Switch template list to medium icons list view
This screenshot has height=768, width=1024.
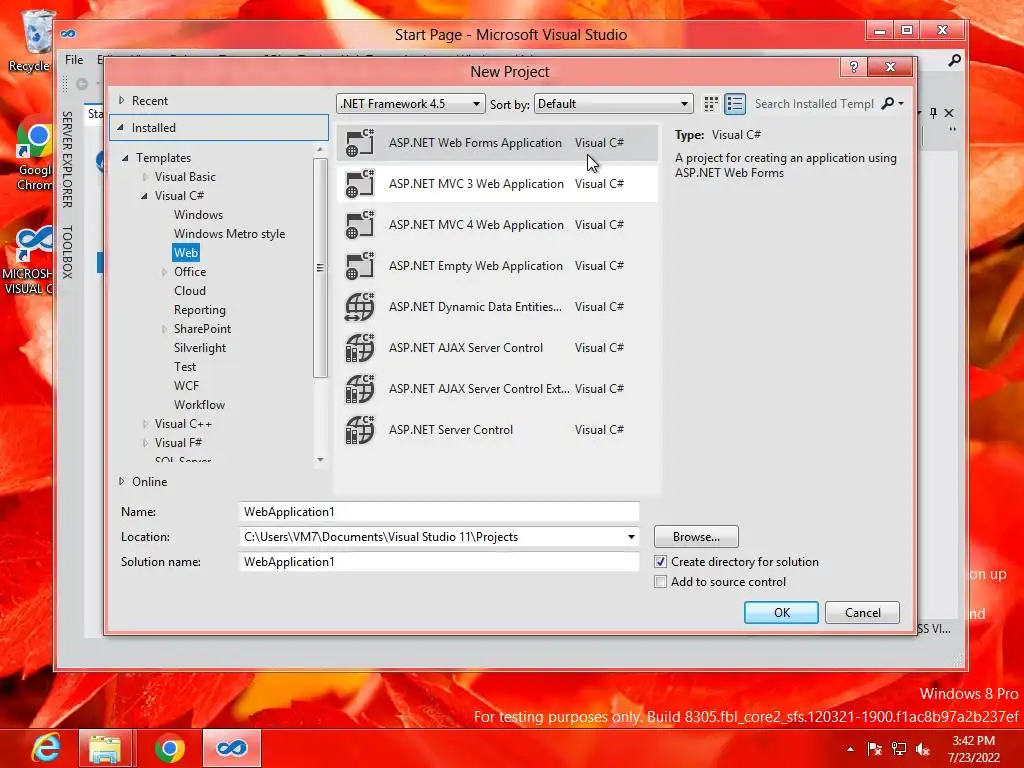click(735, 104)
